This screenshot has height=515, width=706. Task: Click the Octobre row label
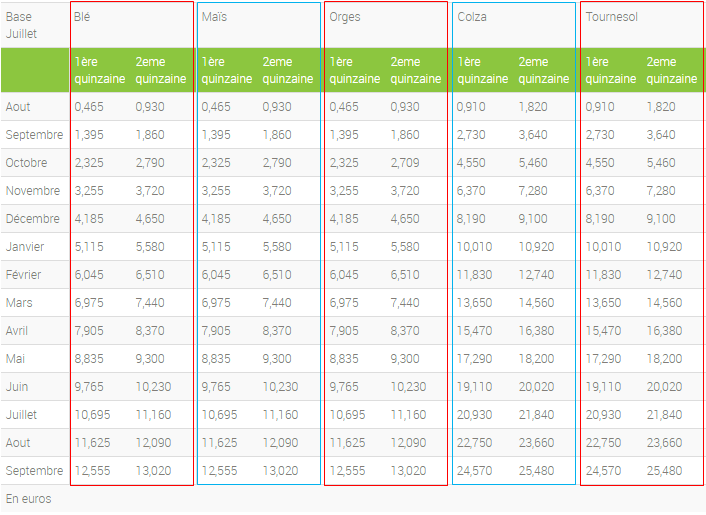pos(26,163)
